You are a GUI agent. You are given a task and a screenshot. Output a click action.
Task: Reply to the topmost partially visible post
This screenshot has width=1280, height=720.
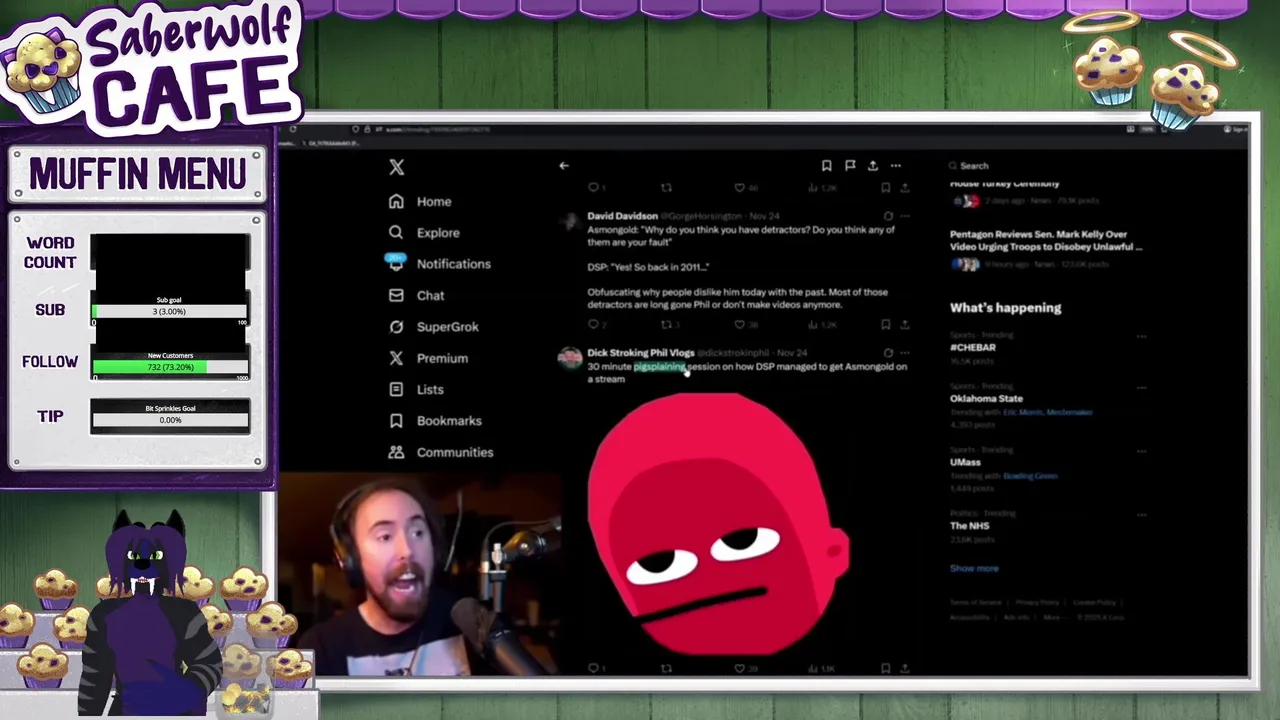[593, 187]
